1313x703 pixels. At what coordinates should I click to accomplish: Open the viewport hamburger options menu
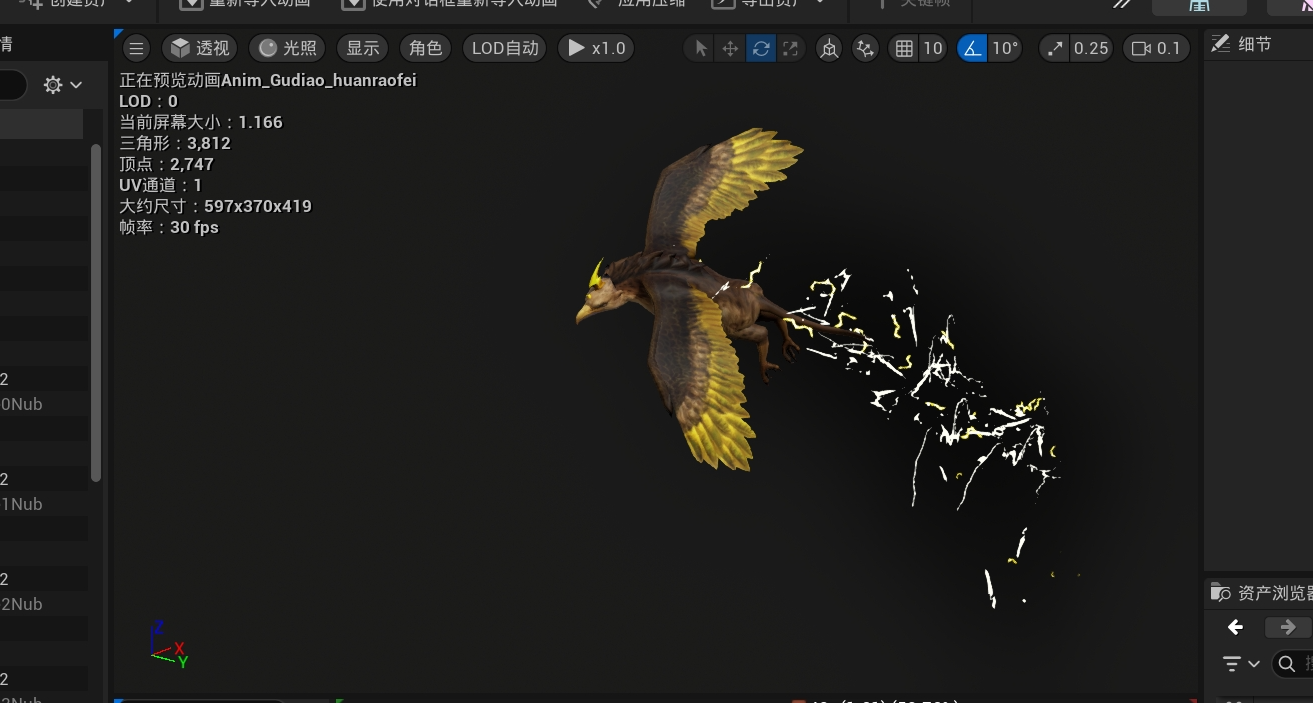click(x=137, y=48)
